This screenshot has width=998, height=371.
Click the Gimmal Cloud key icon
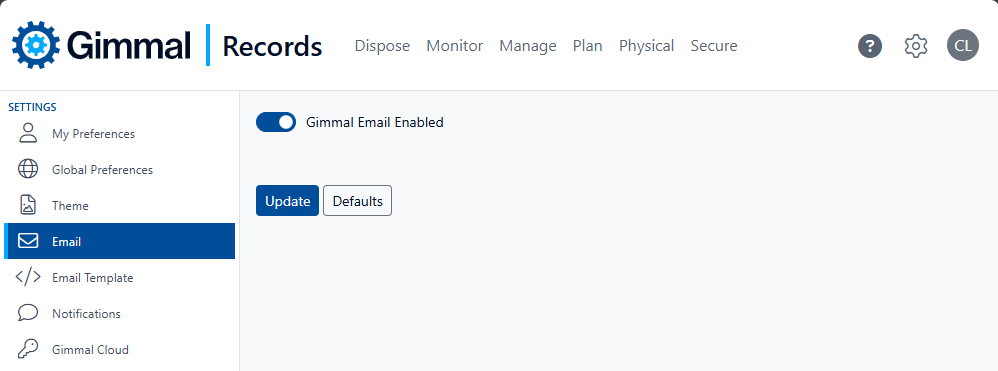click(28, 349)
